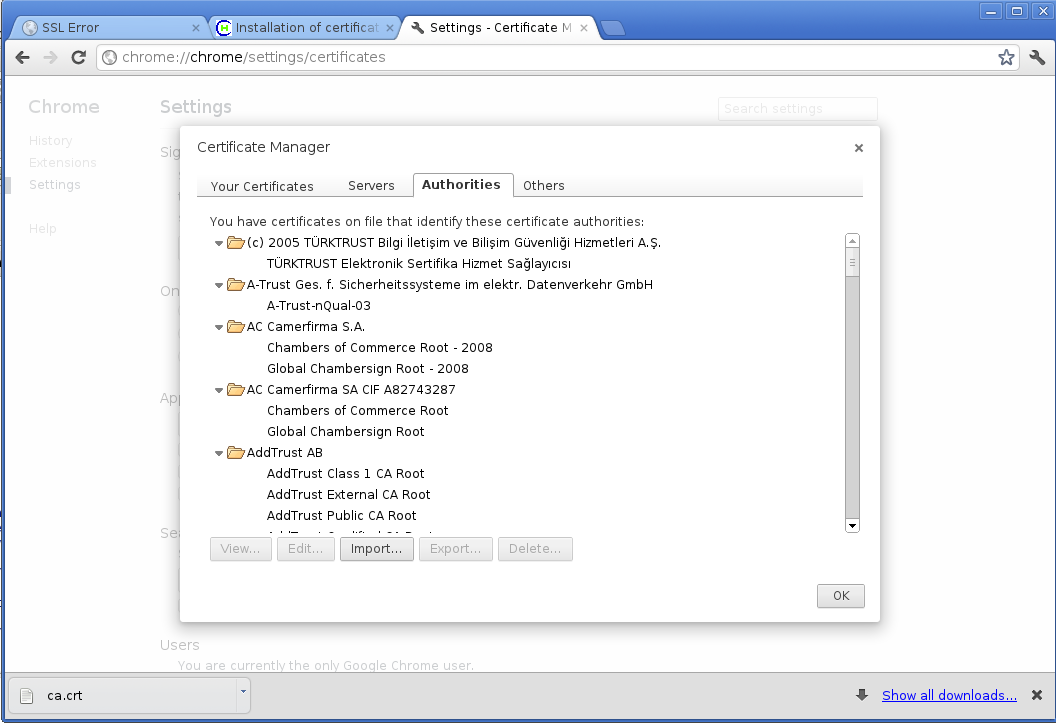Click the page icon in the address bar
This screenshot has height=723, width=1056.
click(x=110, y=58)
